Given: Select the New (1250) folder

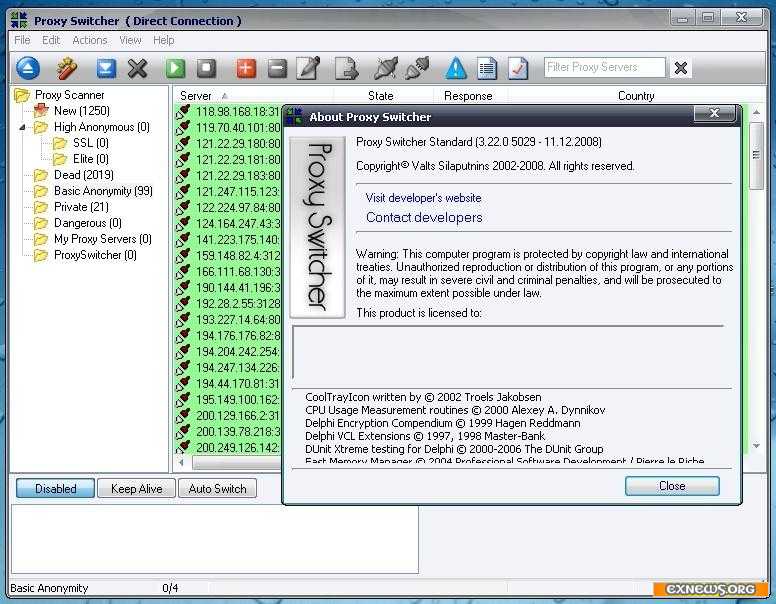Looking at the screenshot, I should (x=82, y=111).
